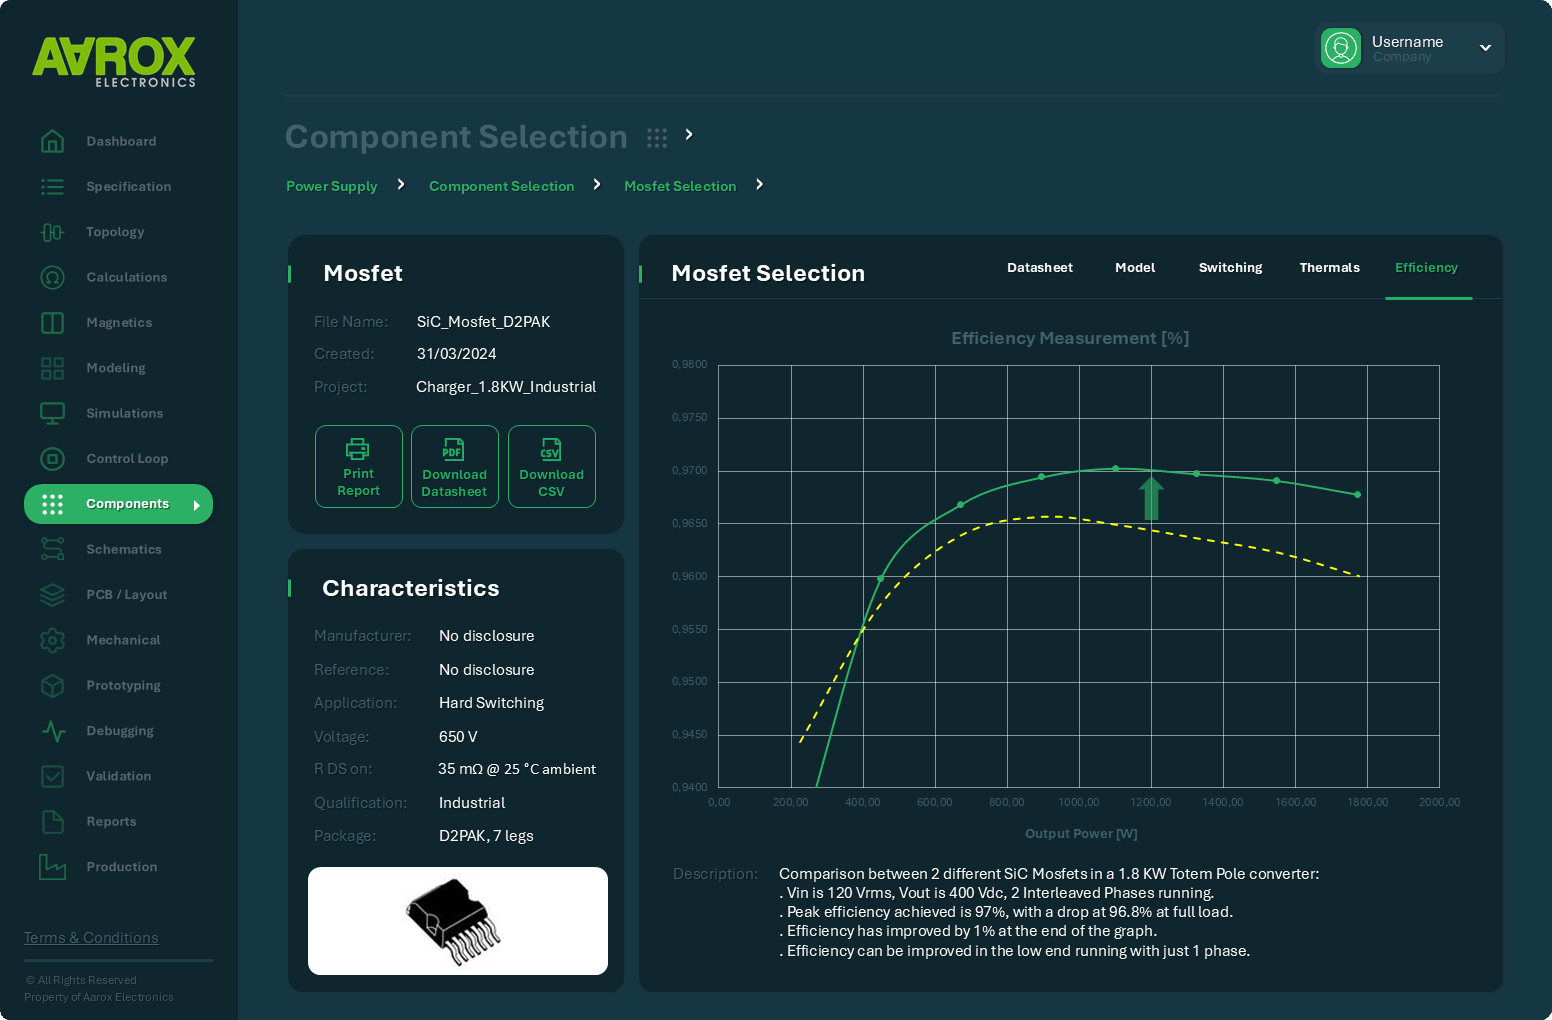
Task: Navigate to Power Supply breadcrumb
Action: click(x=331, y=186)
